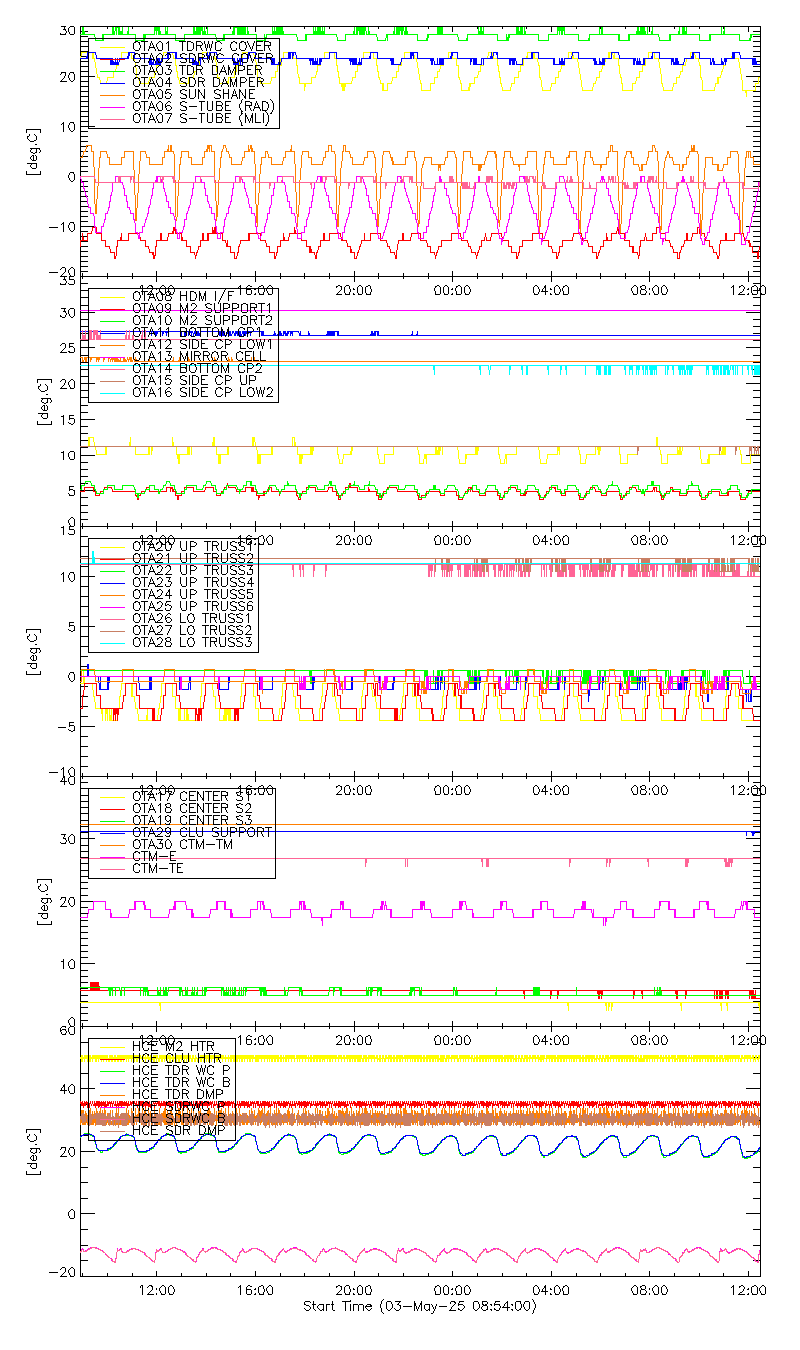Click the OTA01 TDRWC COVER legend entry
Image resolution: width=800 pixels, height=1350 pixels.
pos(201,47)
